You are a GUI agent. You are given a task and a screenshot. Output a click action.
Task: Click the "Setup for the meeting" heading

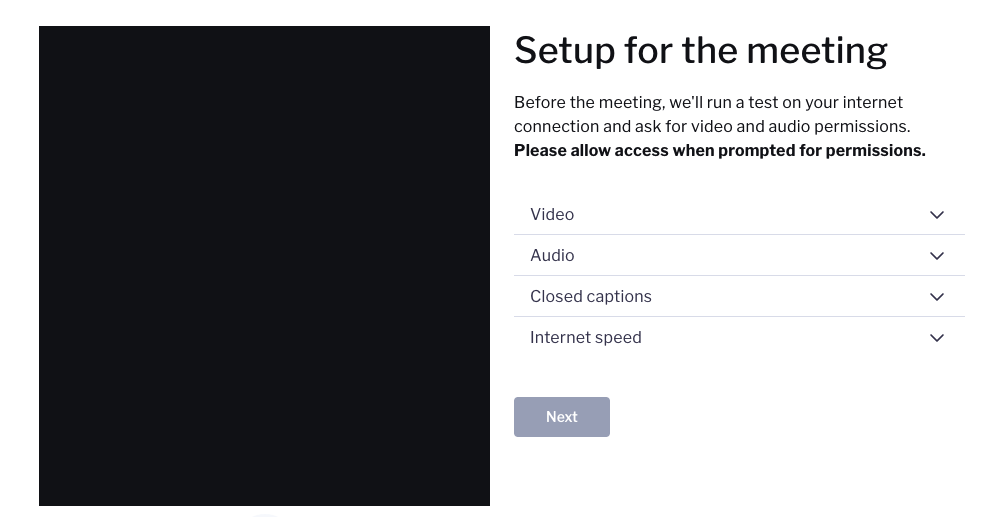tap(700, 50)
